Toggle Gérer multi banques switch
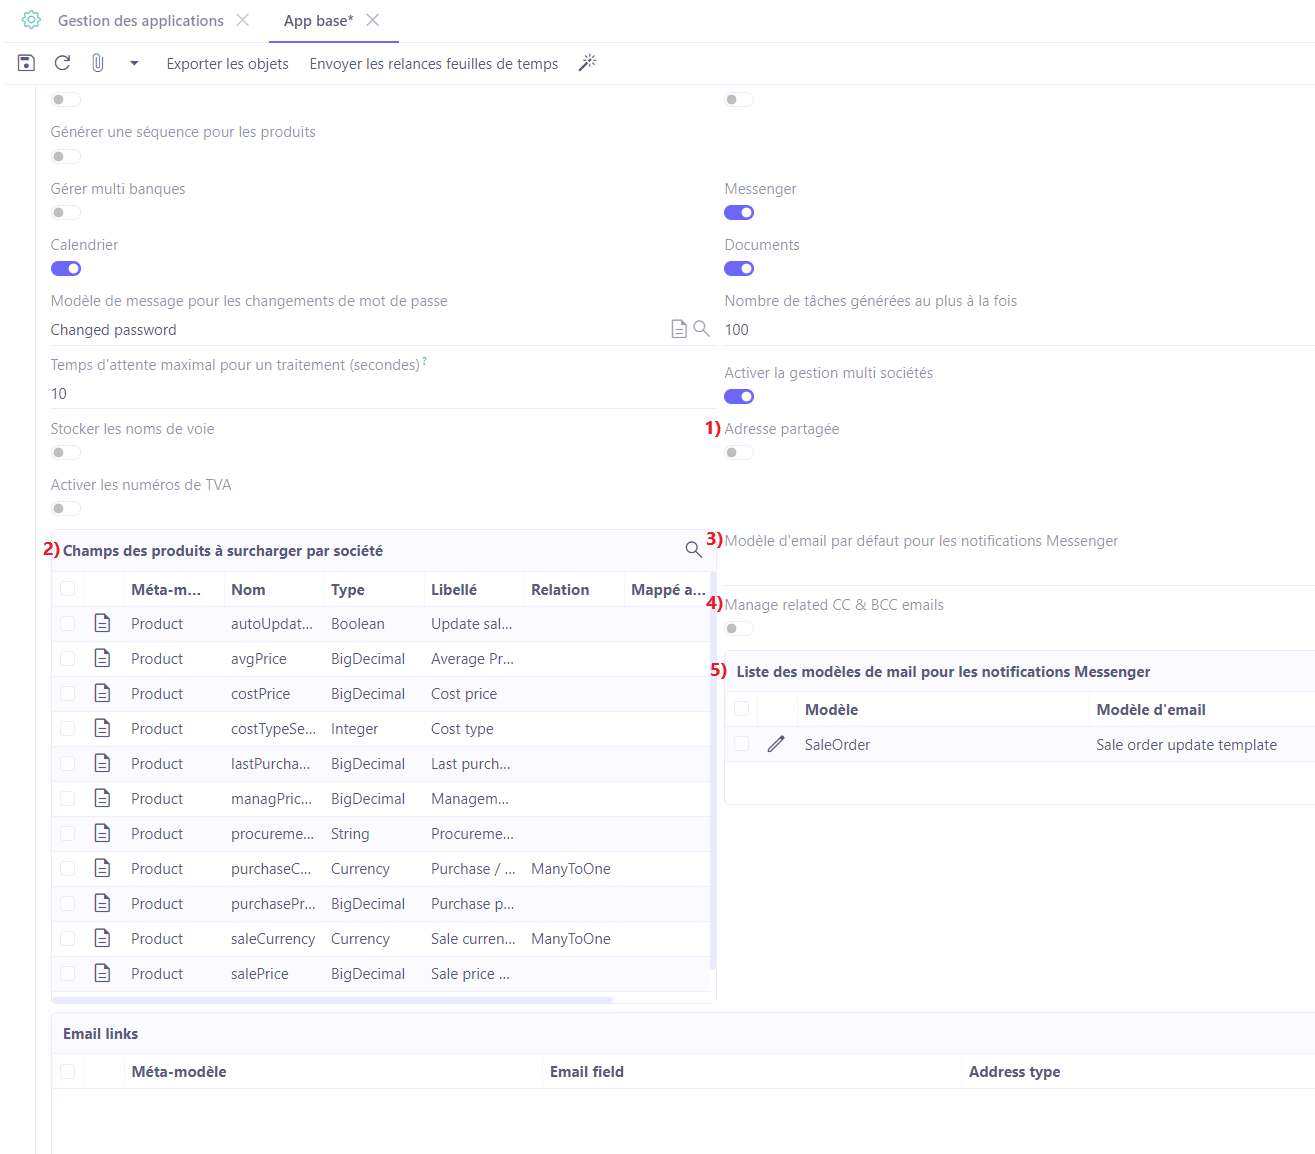 pos(66,212)
